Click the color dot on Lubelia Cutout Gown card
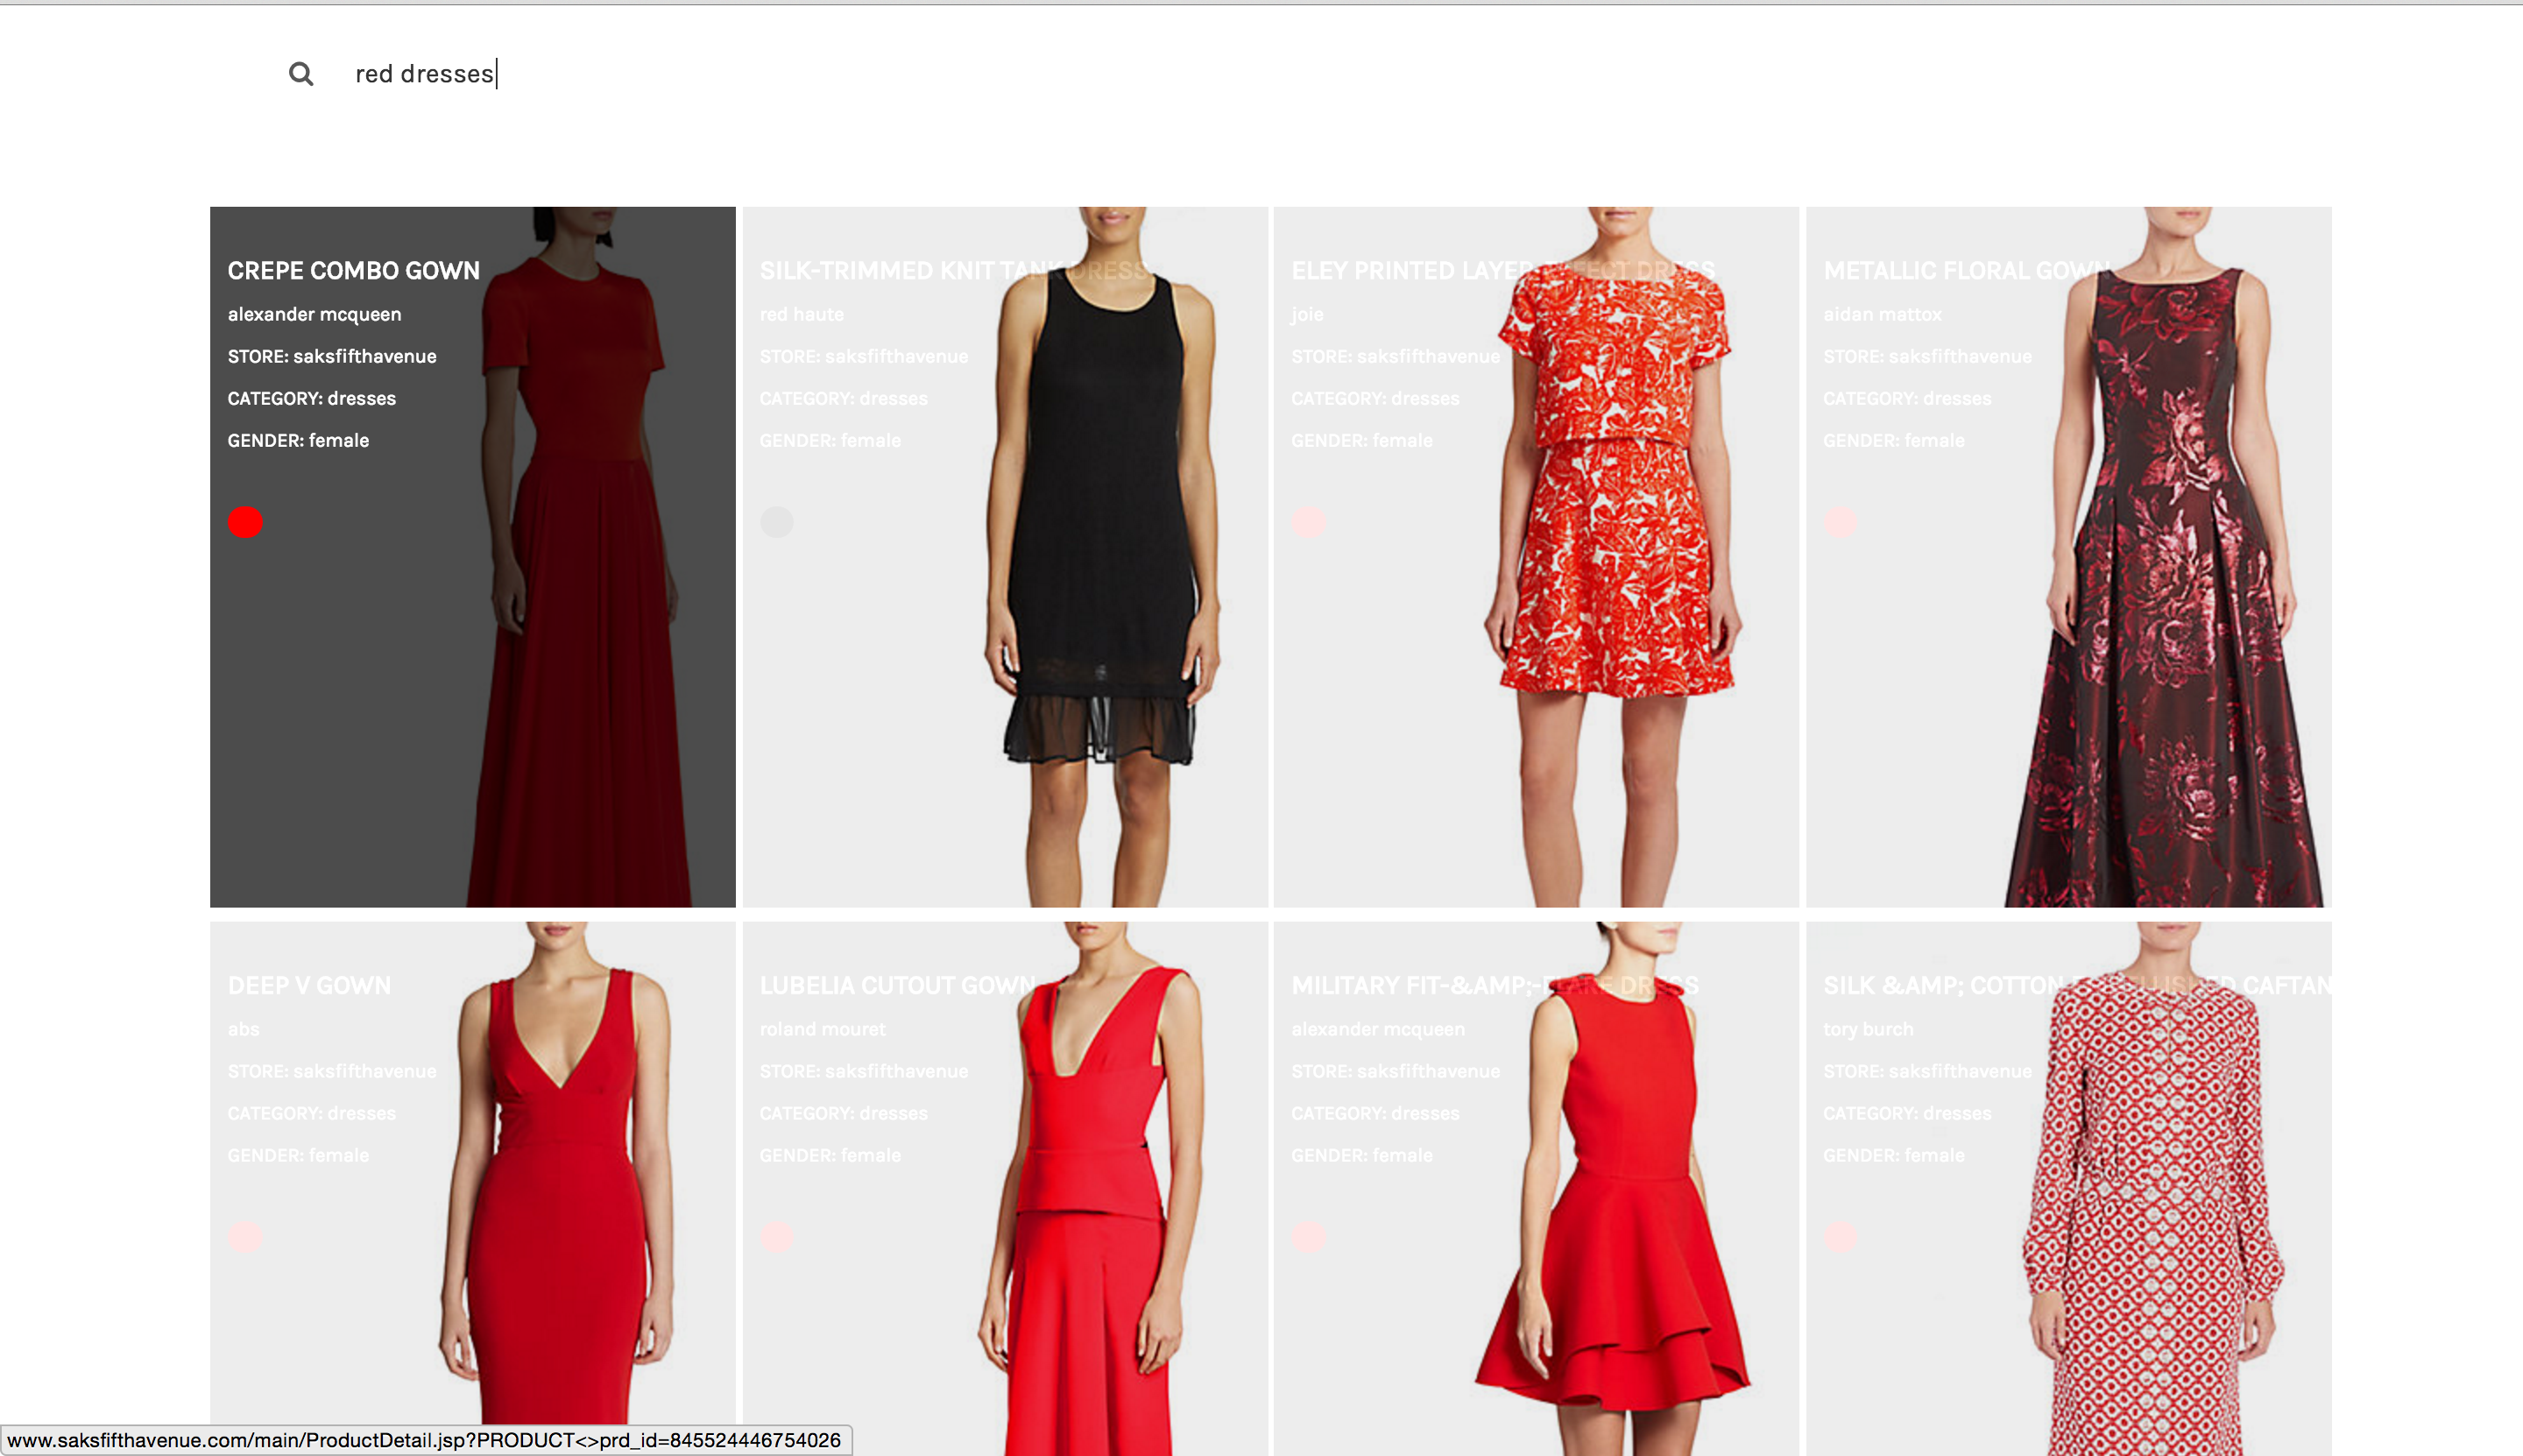The image size is (2523, 1456). point(777,1237)
